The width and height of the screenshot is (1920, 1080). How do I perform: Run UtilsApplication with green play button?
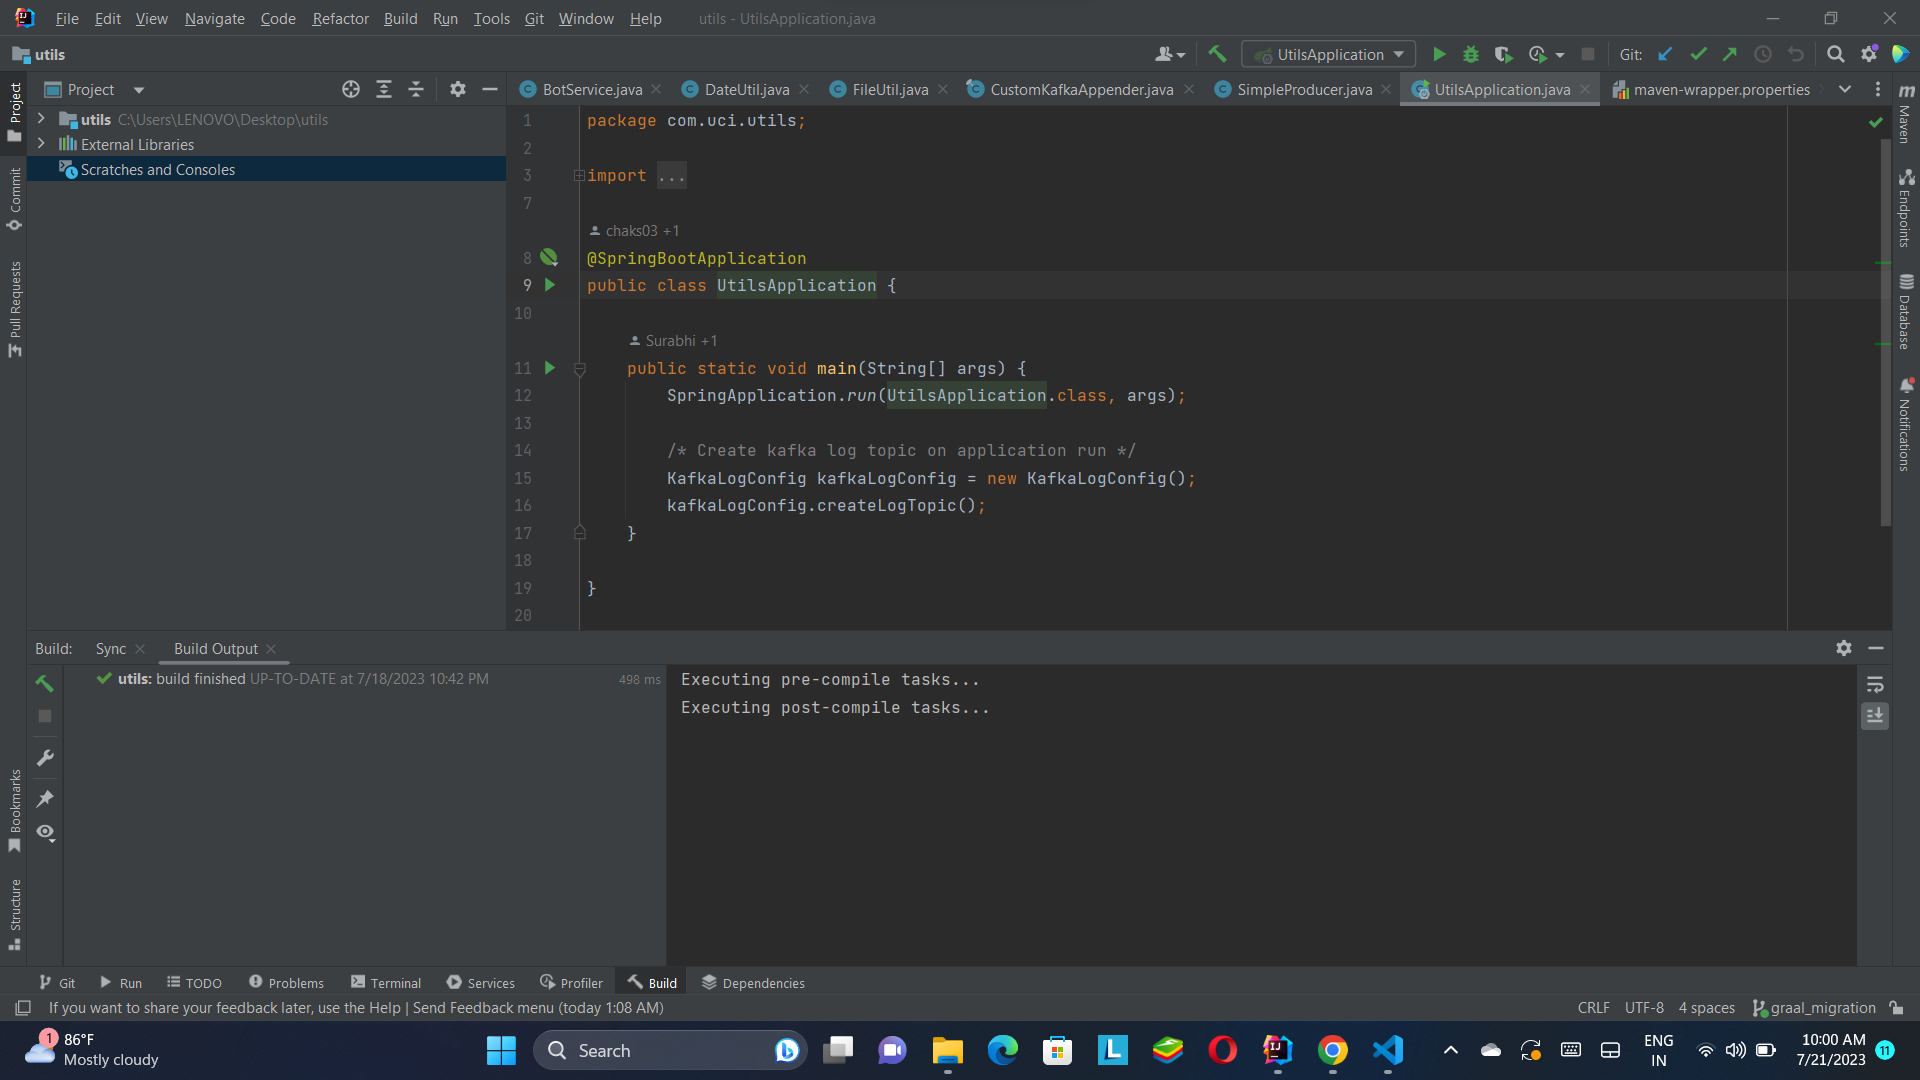click(x=1439, y=55)
